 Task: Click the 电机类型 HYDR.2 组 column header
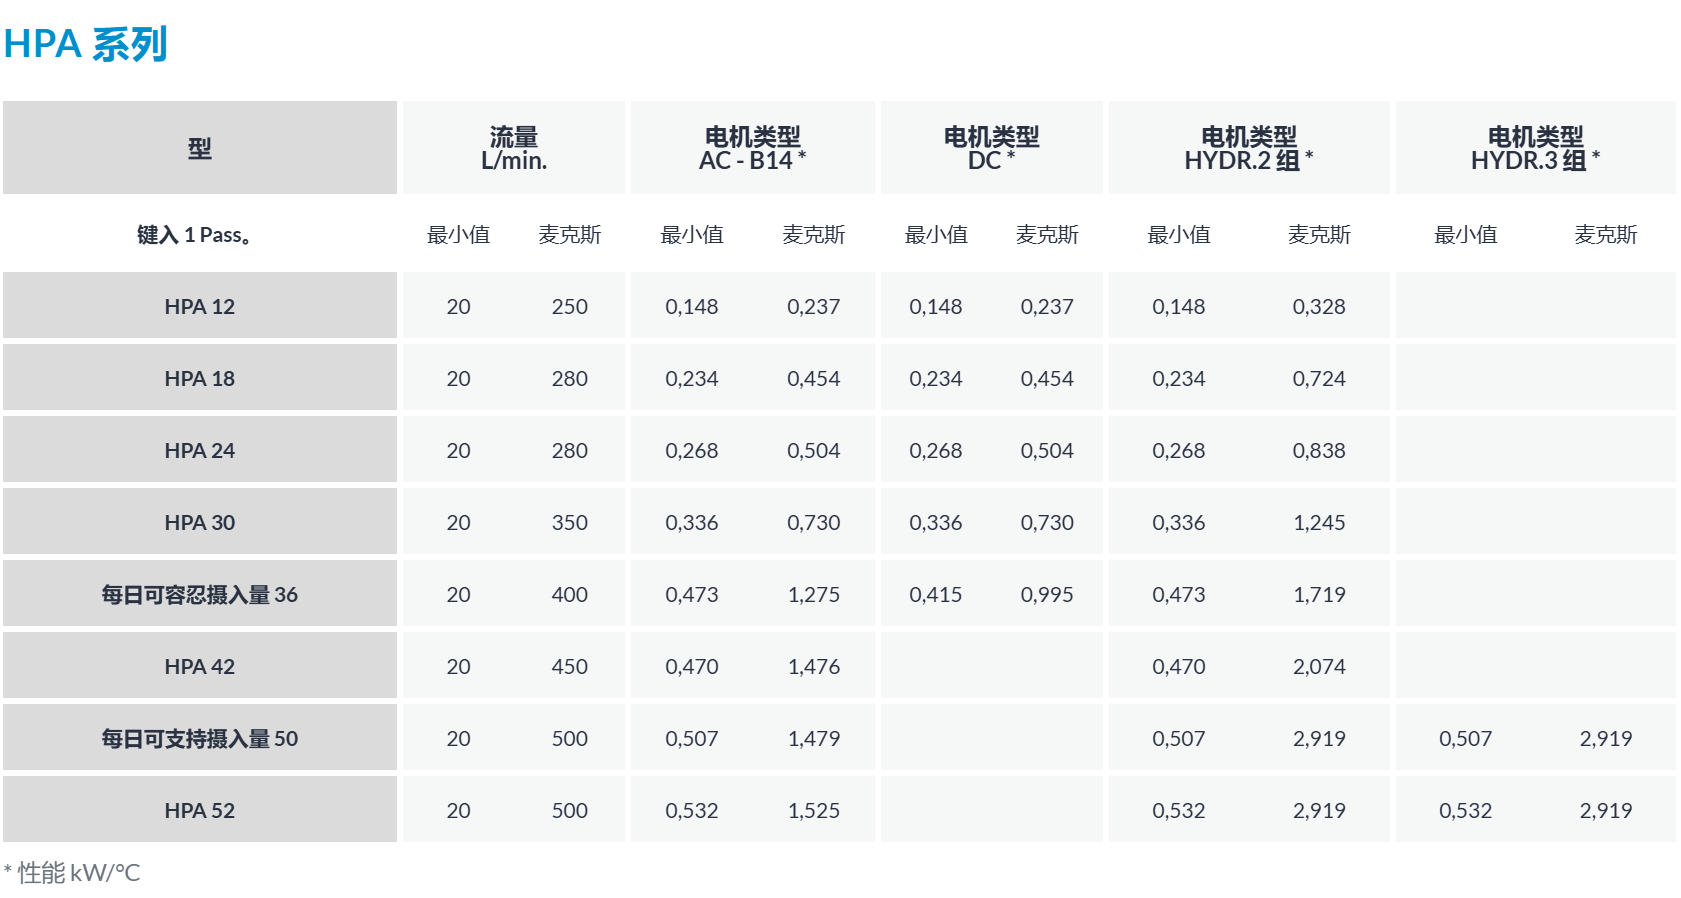pyautogui.click(x=1249, y=148)
